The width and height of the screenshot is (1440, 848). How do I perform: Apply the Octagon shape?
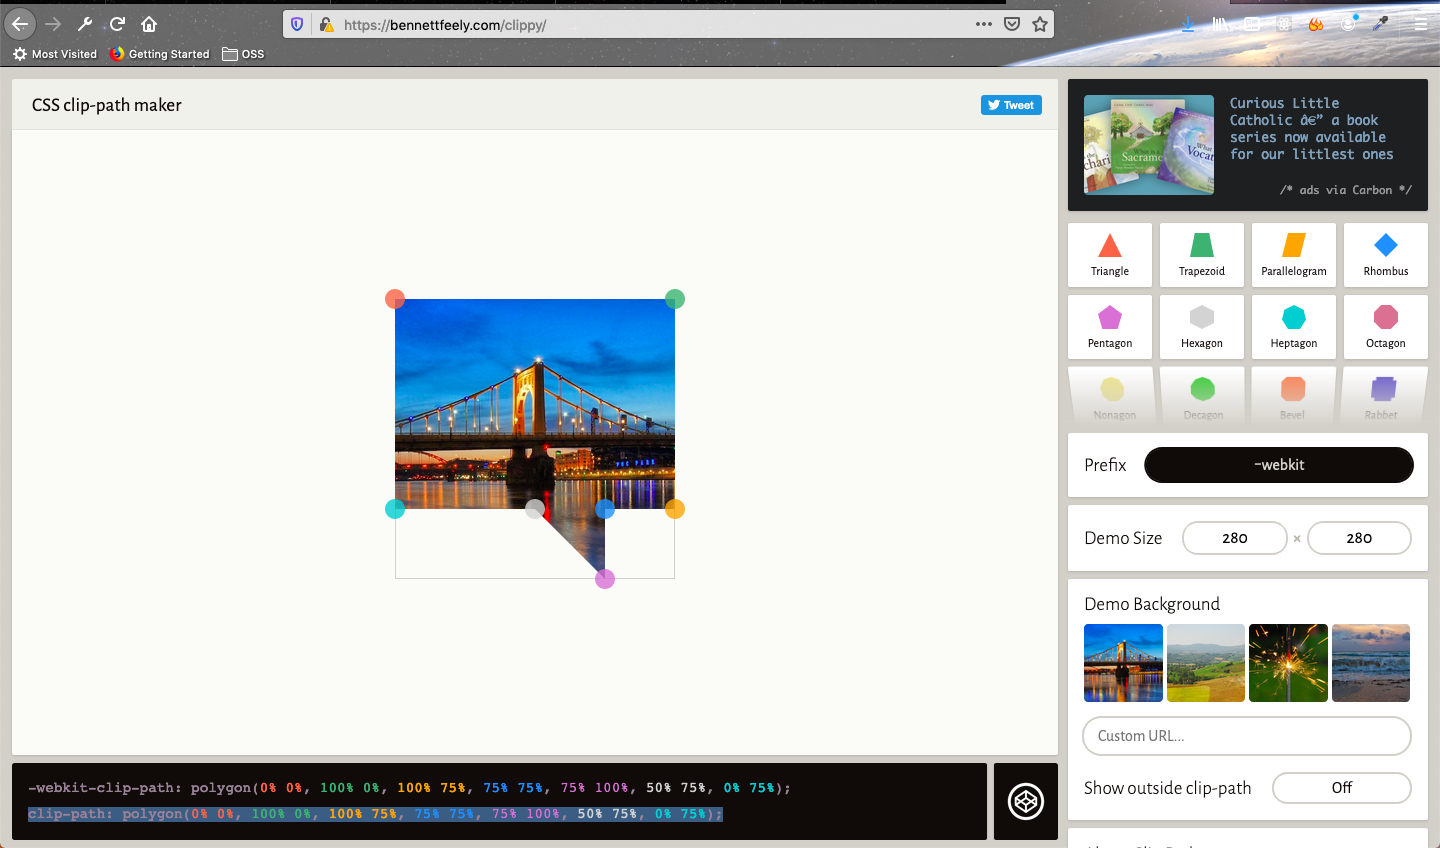(x=1386, y=327)
